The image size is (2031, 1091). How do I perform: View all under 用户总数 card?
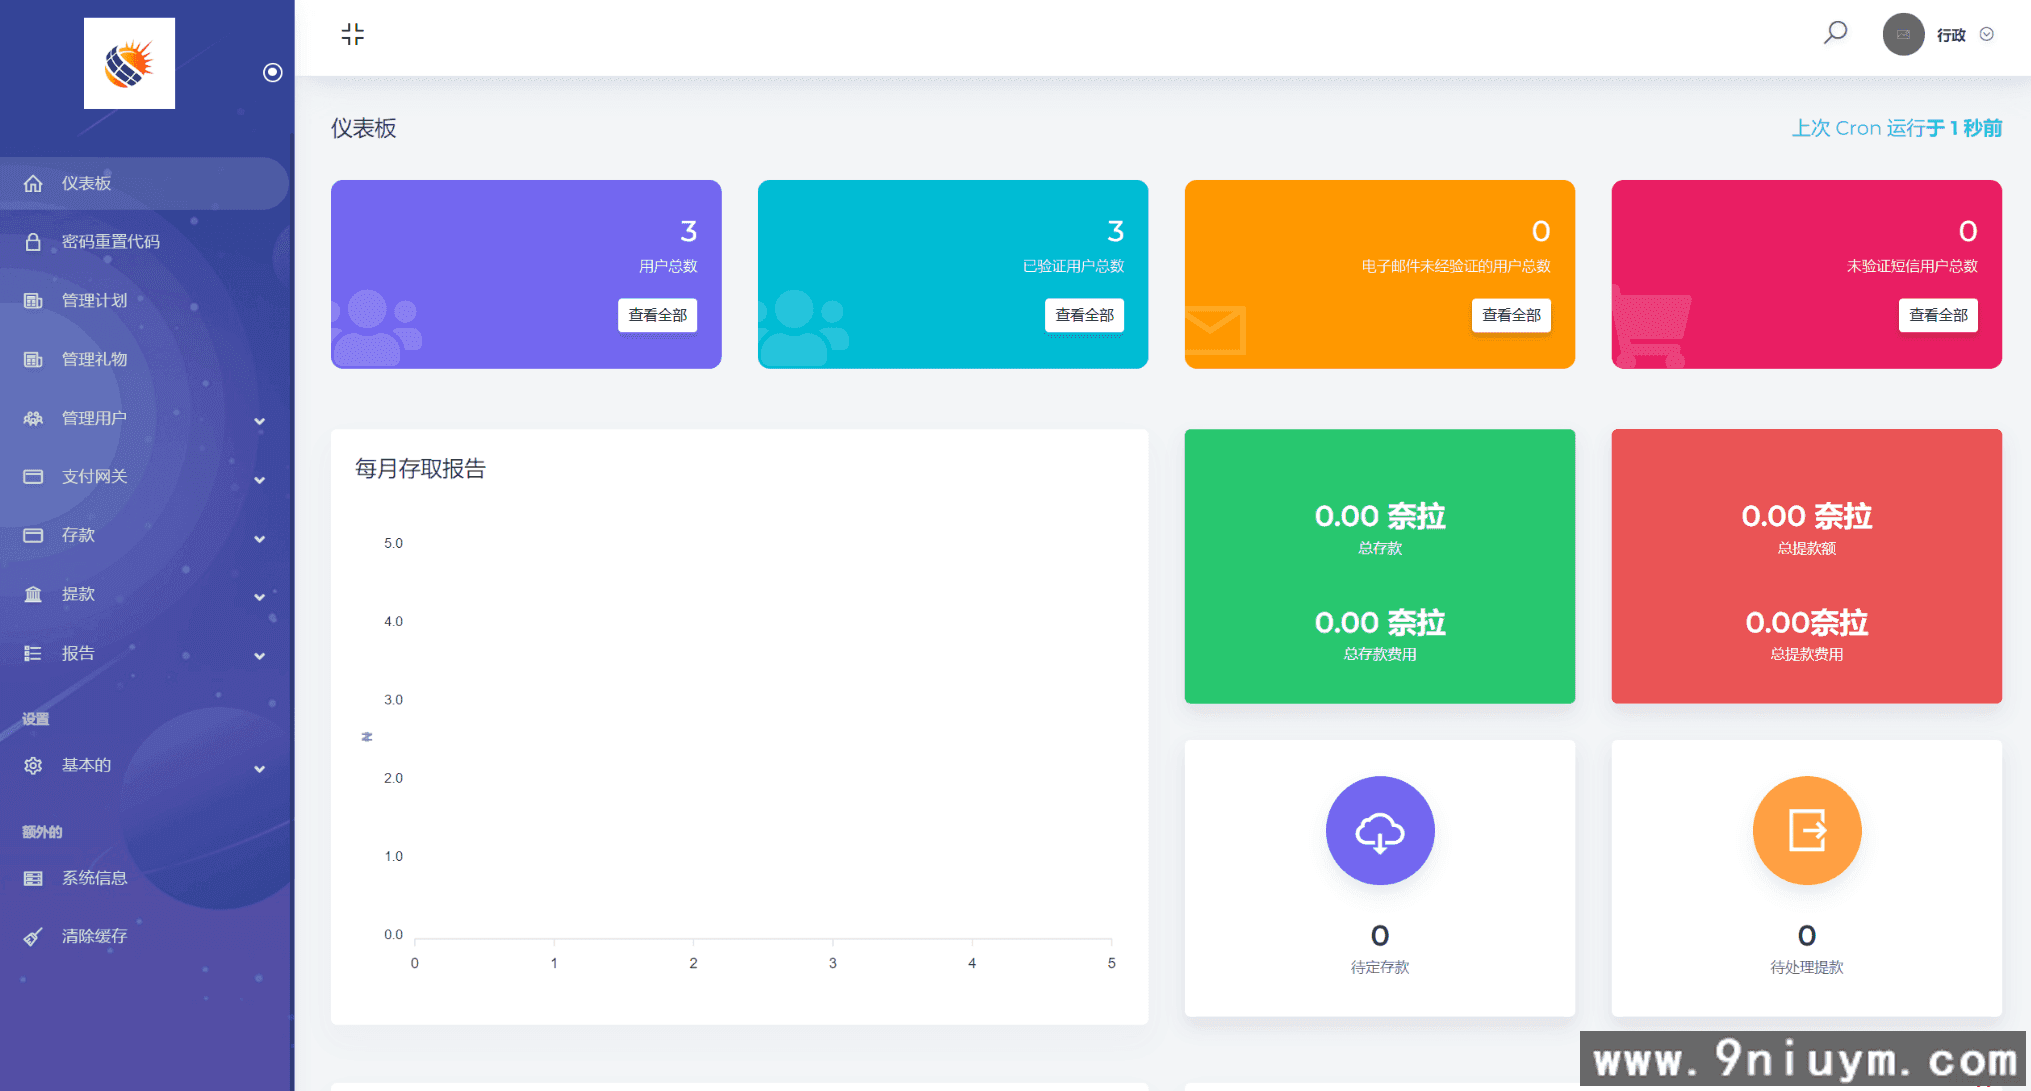coord(657,315)
